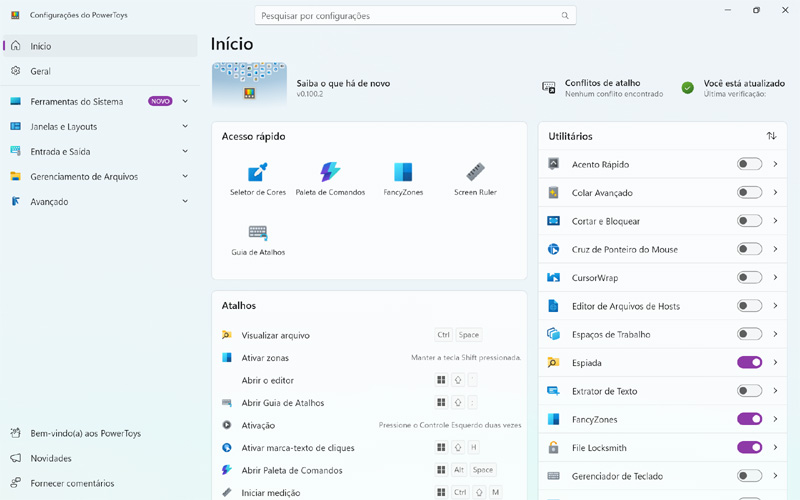Click the Colar Avançado utility icon
The image size is (800, 500).
coord(554,192)
